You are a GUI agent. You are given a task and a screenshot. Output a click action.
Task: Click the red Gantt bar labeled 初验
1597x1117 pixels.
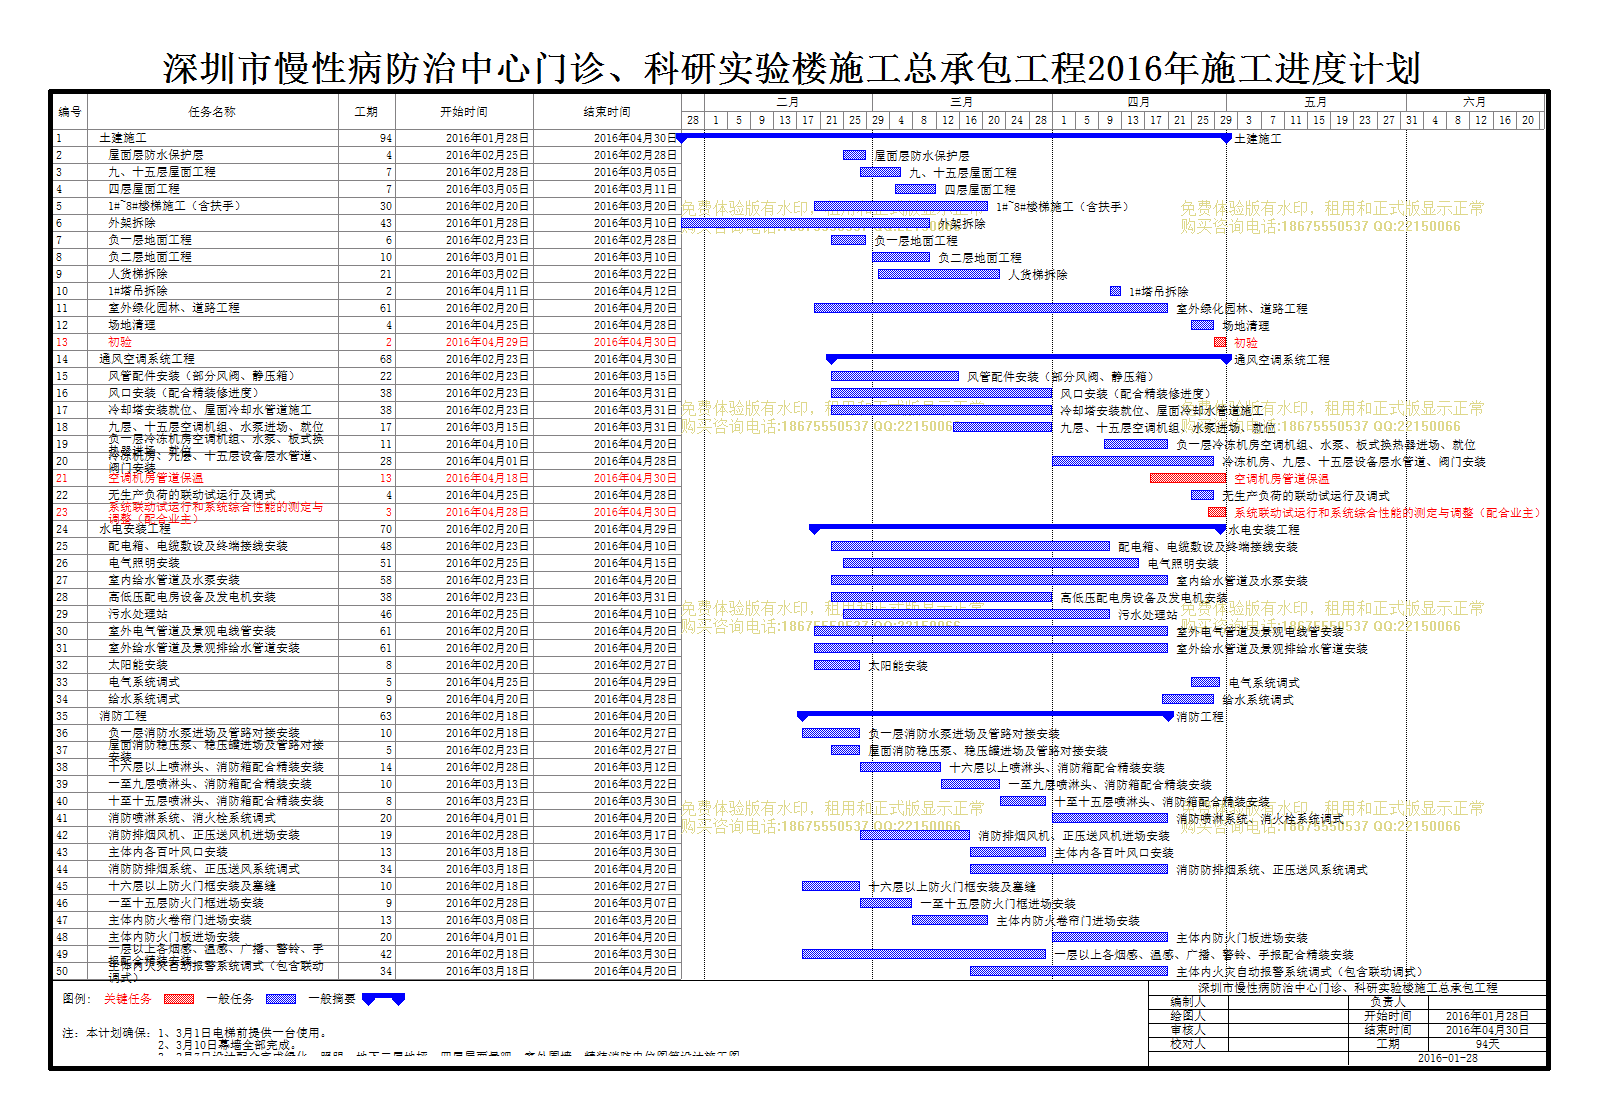point(1220,342)
